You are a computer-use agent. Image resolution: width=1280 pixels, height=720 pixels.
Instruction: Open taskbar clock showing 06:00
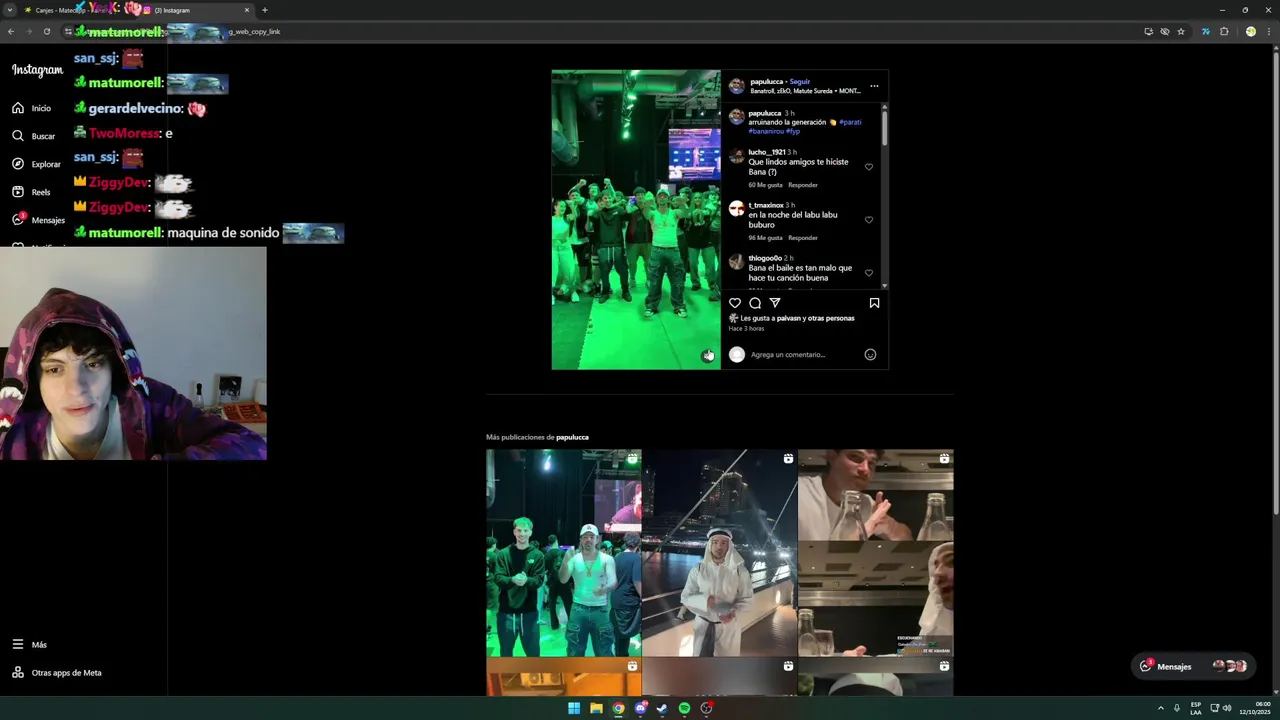tap(1255, 708)
